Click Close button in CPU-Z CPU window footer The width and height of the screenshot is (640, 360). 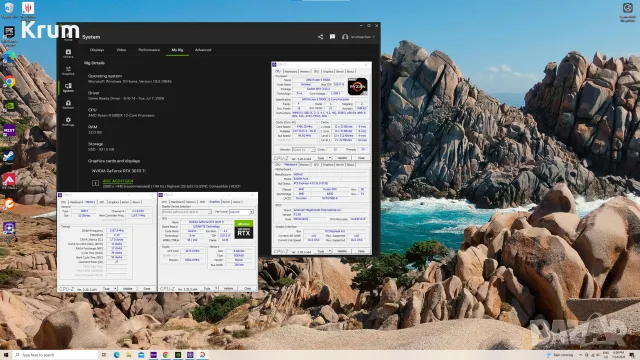click(361, 158)
